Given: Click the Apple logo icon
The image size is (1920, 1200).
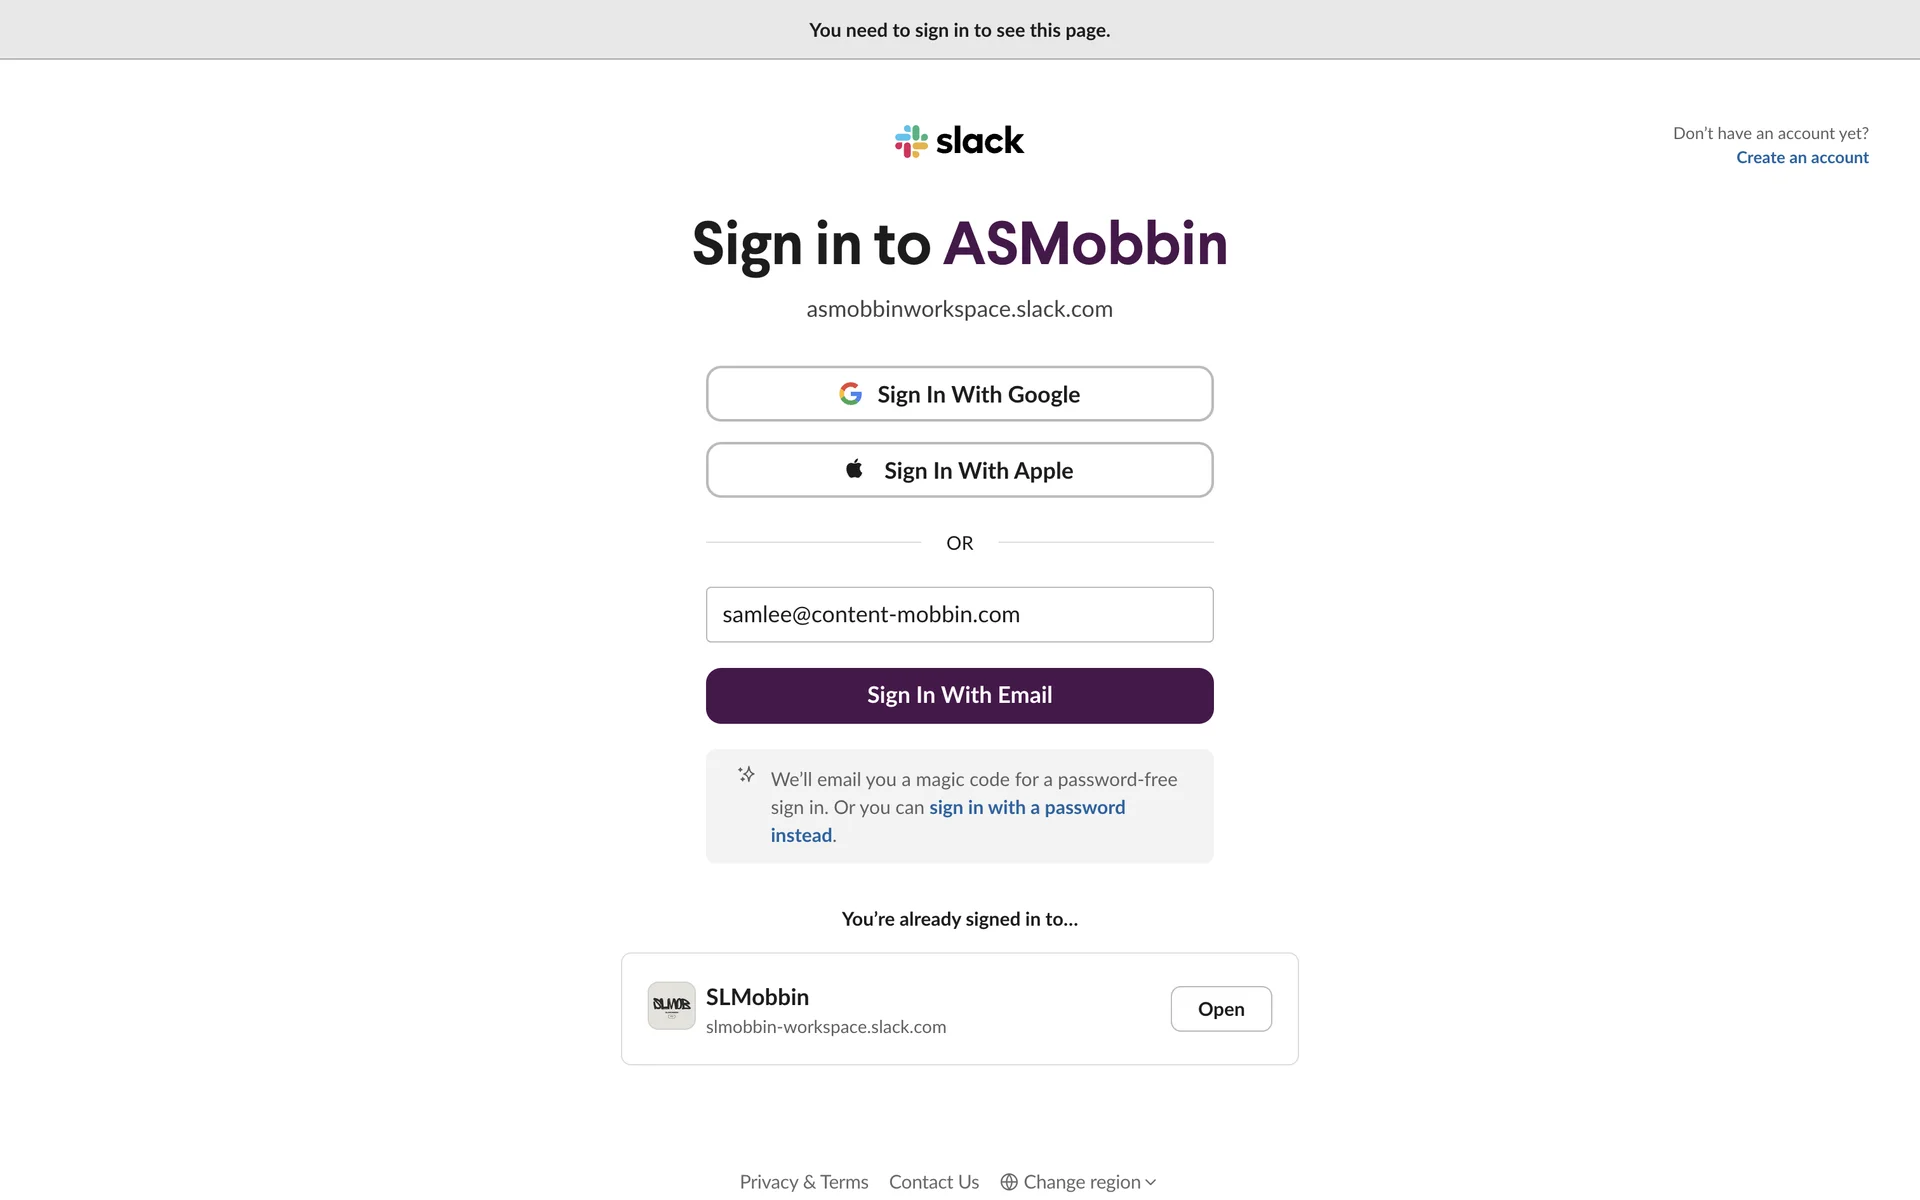Looking at the screenshot, I should pyautogui.click(x=854, y=469).
